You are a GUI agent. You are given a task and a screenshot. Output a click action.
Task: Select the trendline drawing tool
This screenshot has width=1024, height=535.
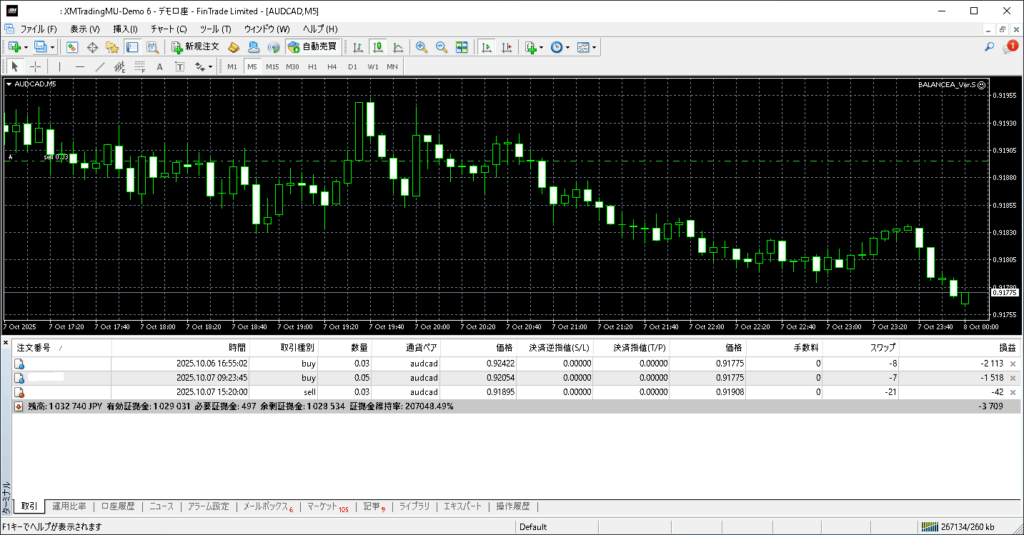(x=99, y=67)
